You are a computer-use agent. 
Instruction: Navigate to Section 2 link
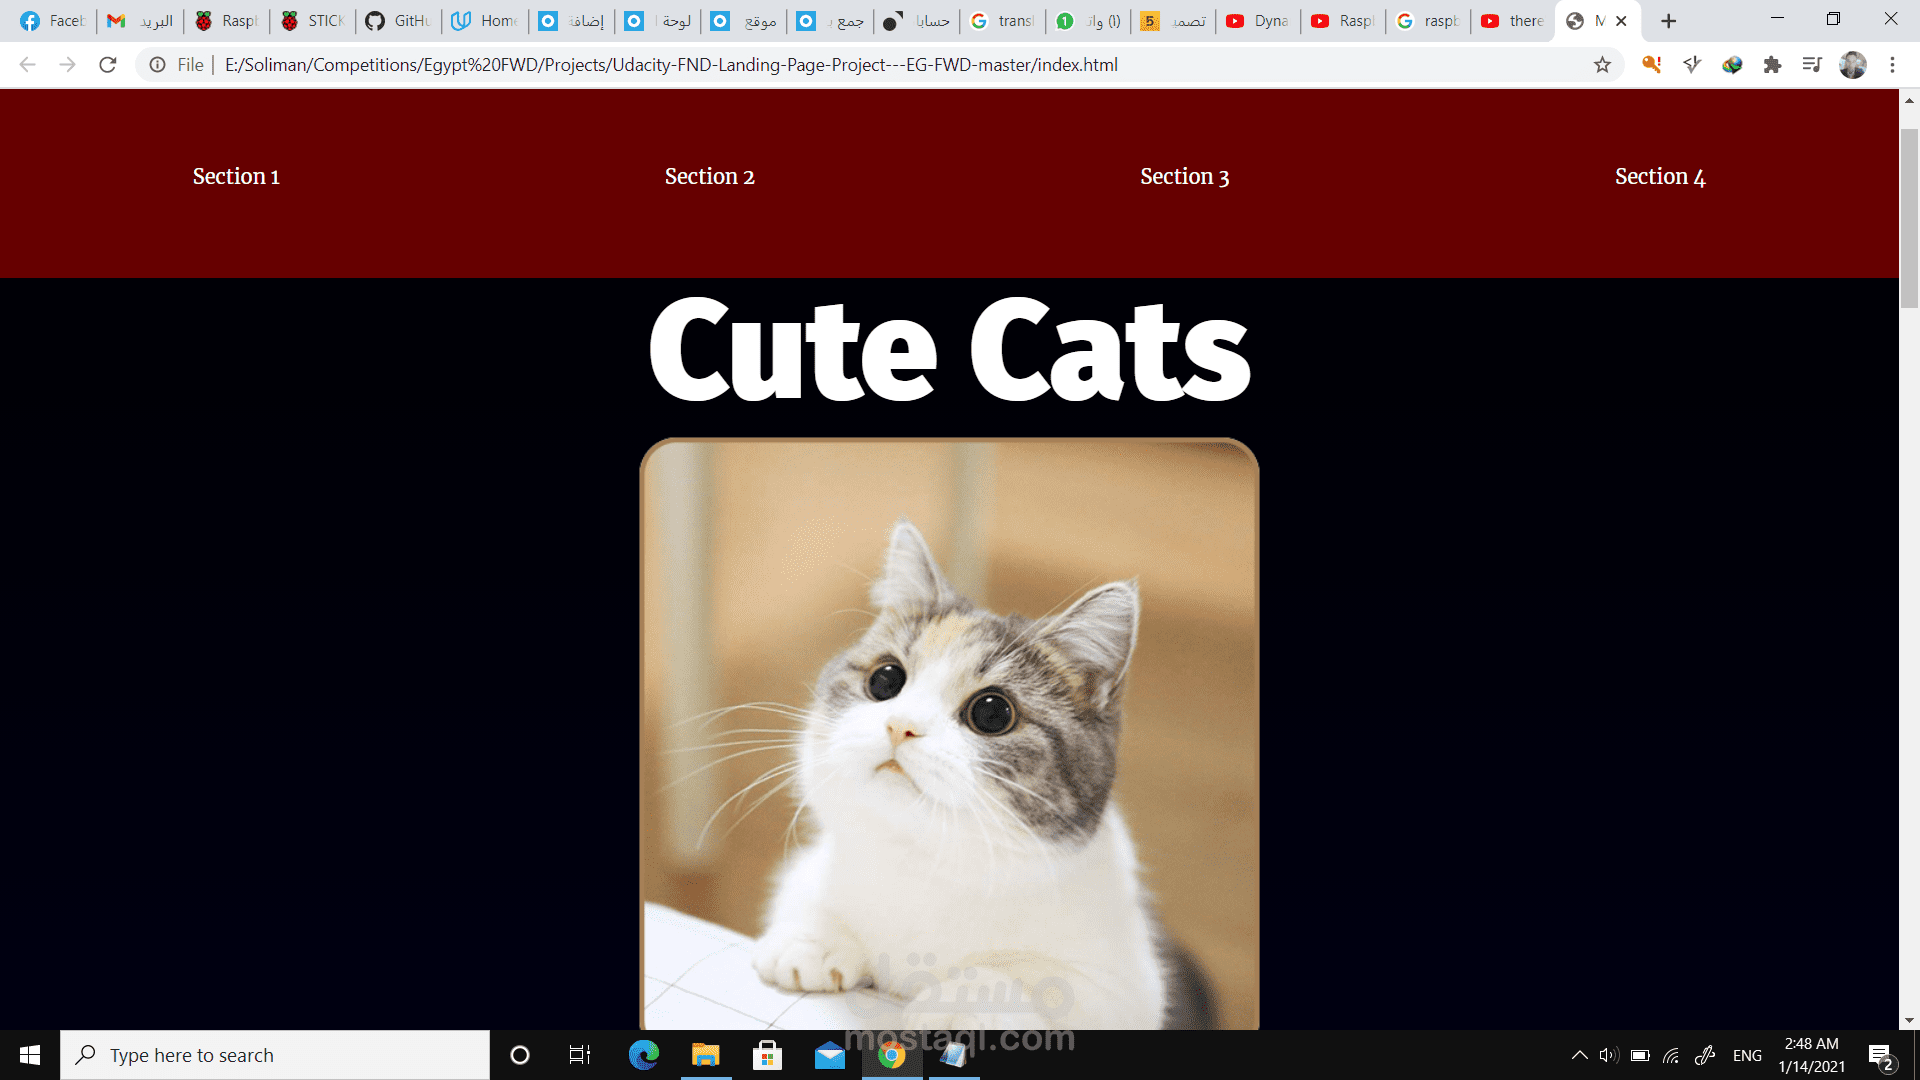(709, 177)
